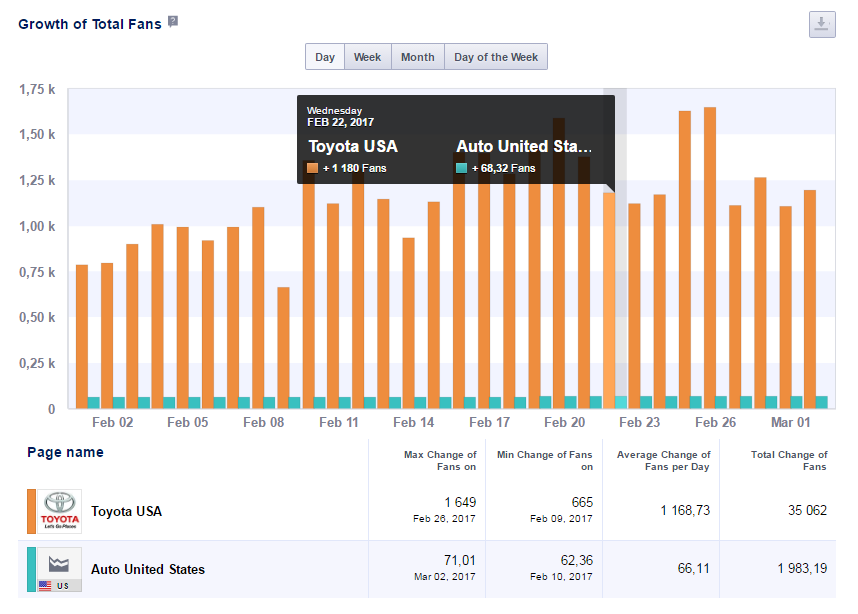
Task: Click the help question mark icon
Action: [173, 22]
